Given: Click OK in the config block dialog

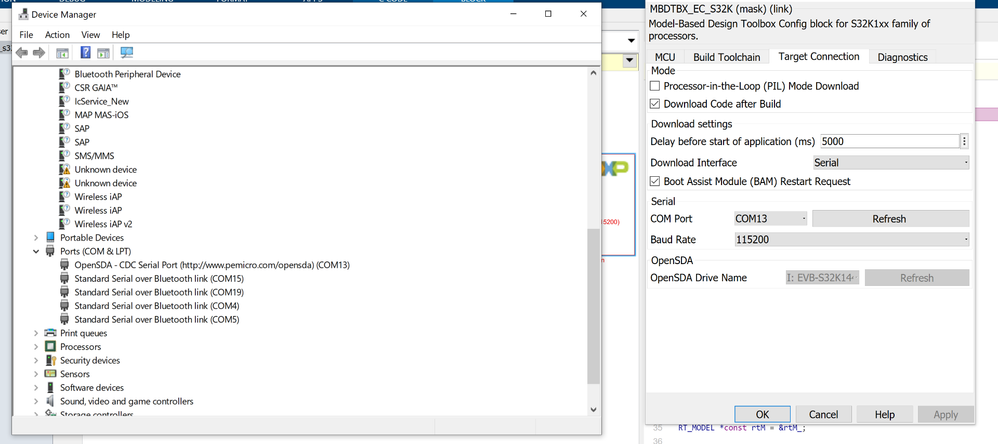Looking at the screenshot, I should coord(763,414).
